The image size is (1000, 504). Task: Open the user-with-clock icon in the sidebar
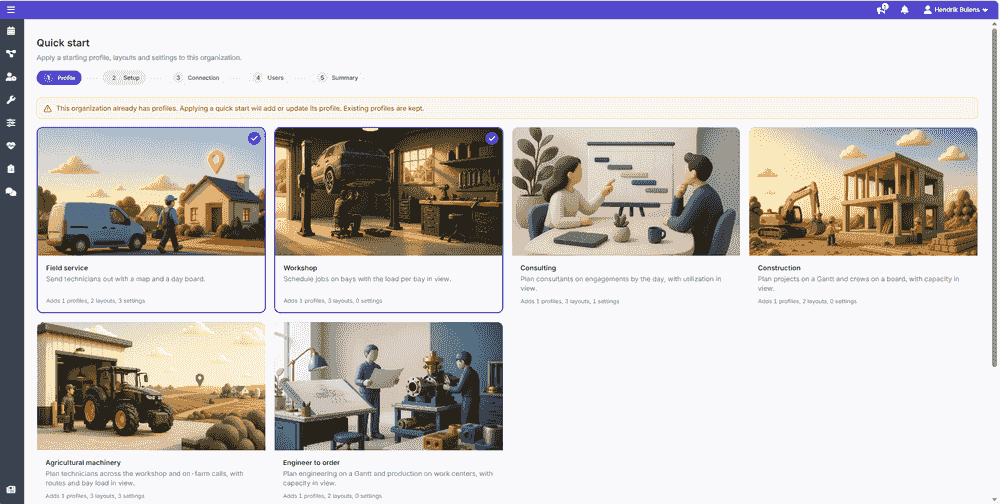point(11,77)
